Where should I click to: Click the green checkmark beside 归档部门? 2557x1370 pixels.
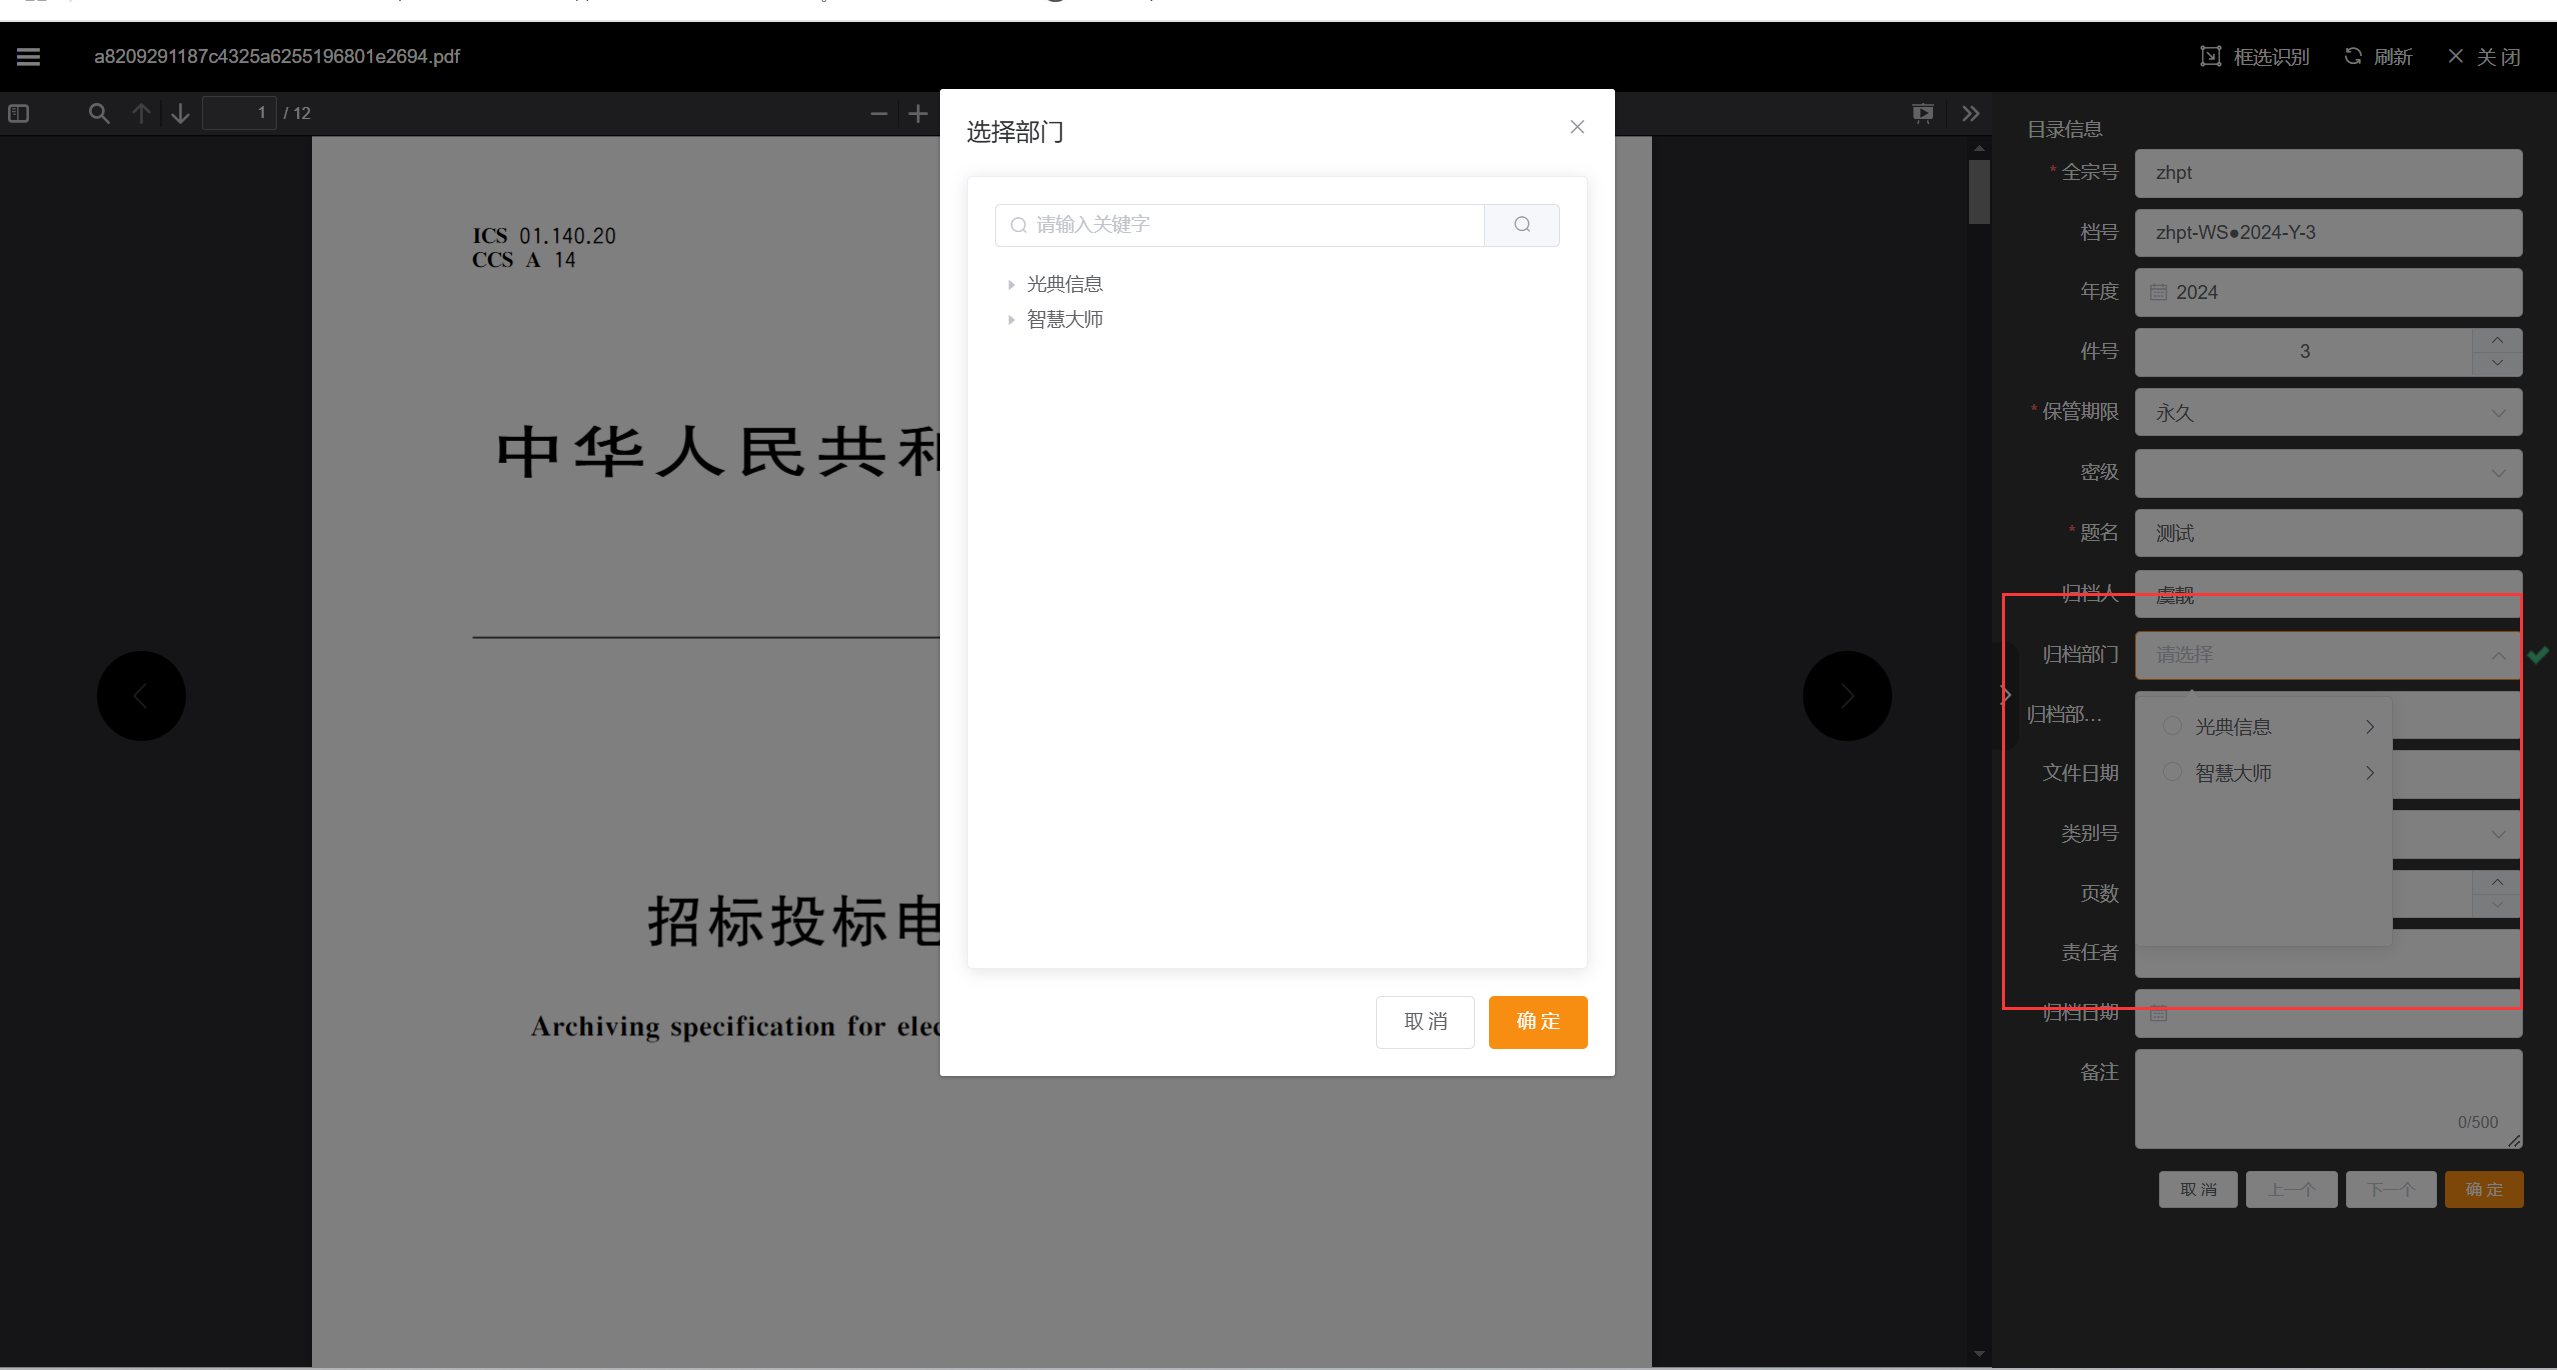coord(2538,655)
